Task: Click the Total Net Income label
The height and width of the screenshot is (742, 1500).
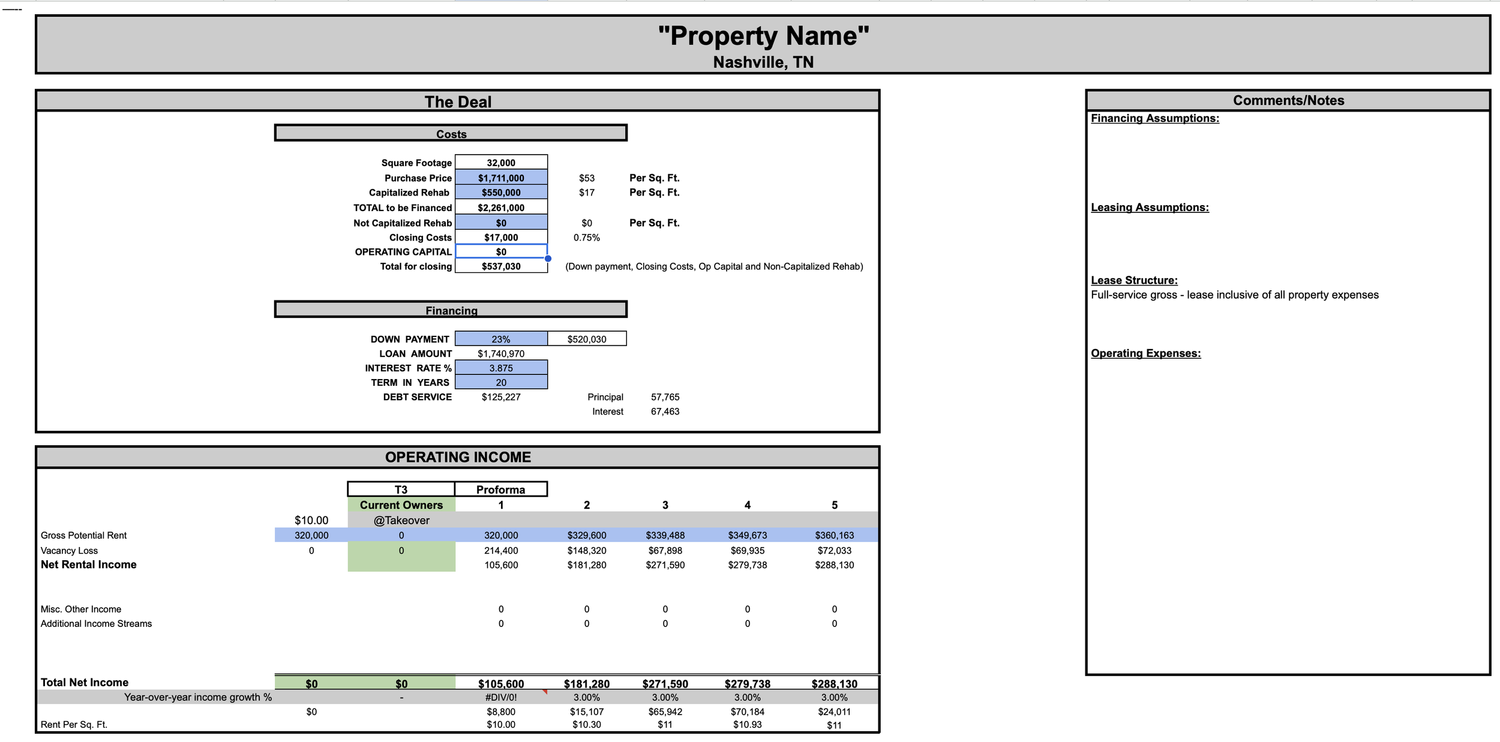Action: coord(84,683)
